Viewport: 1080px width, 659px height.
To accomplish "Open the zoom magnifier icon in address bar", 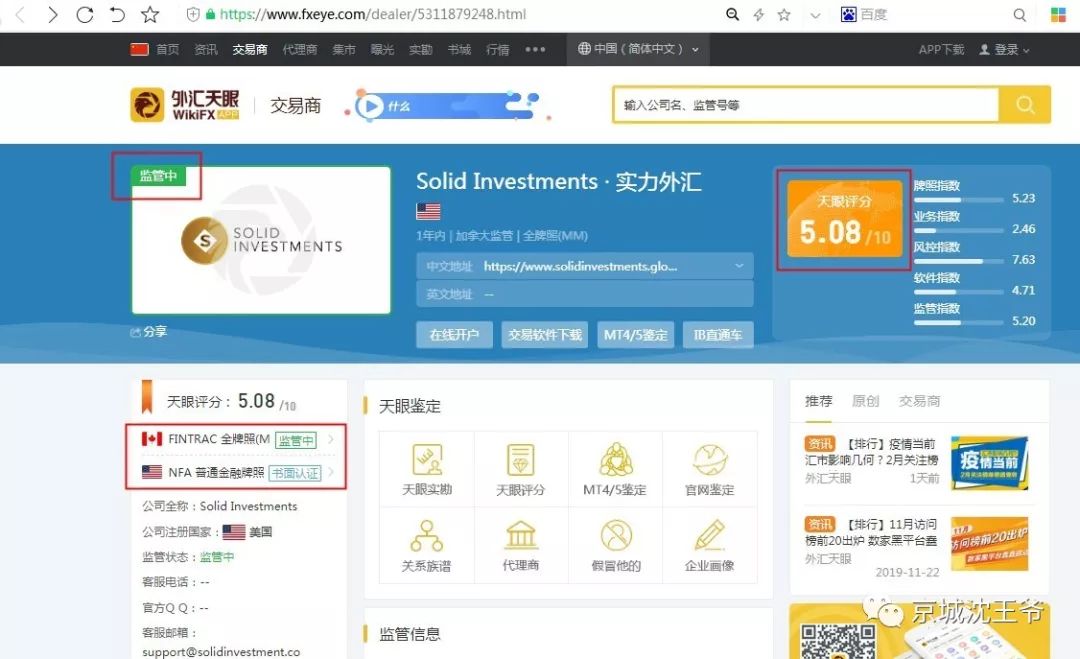I will coord(732,14).
